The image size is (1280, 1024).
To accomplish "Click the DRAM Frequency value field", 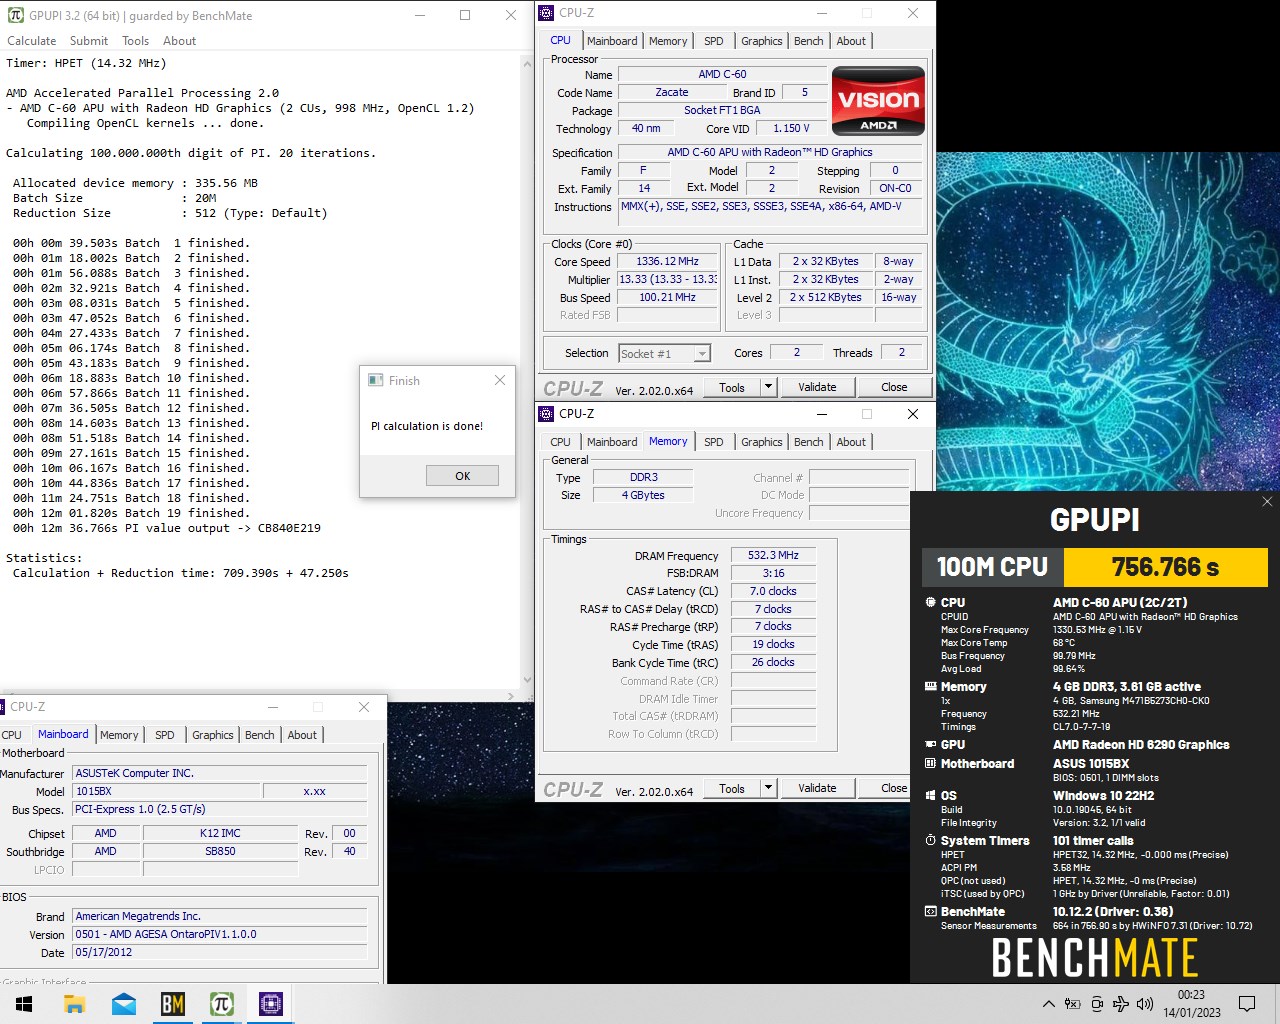I will pyautogui.click(x=774, y=555).
